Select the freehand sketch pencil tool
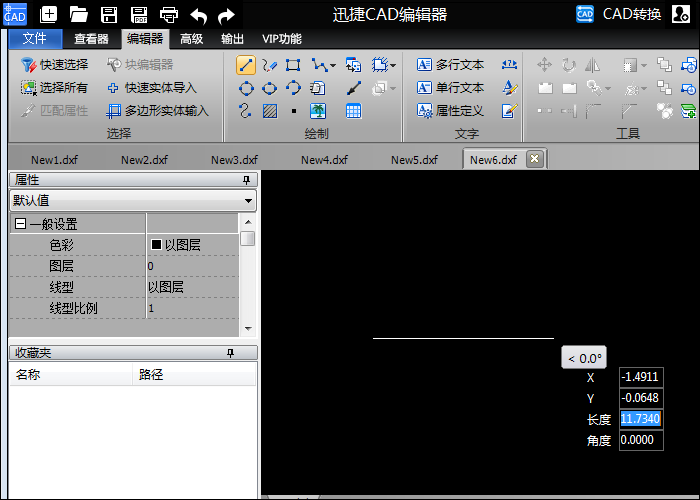This screenshot has height=500, width=700. point(269,65)
